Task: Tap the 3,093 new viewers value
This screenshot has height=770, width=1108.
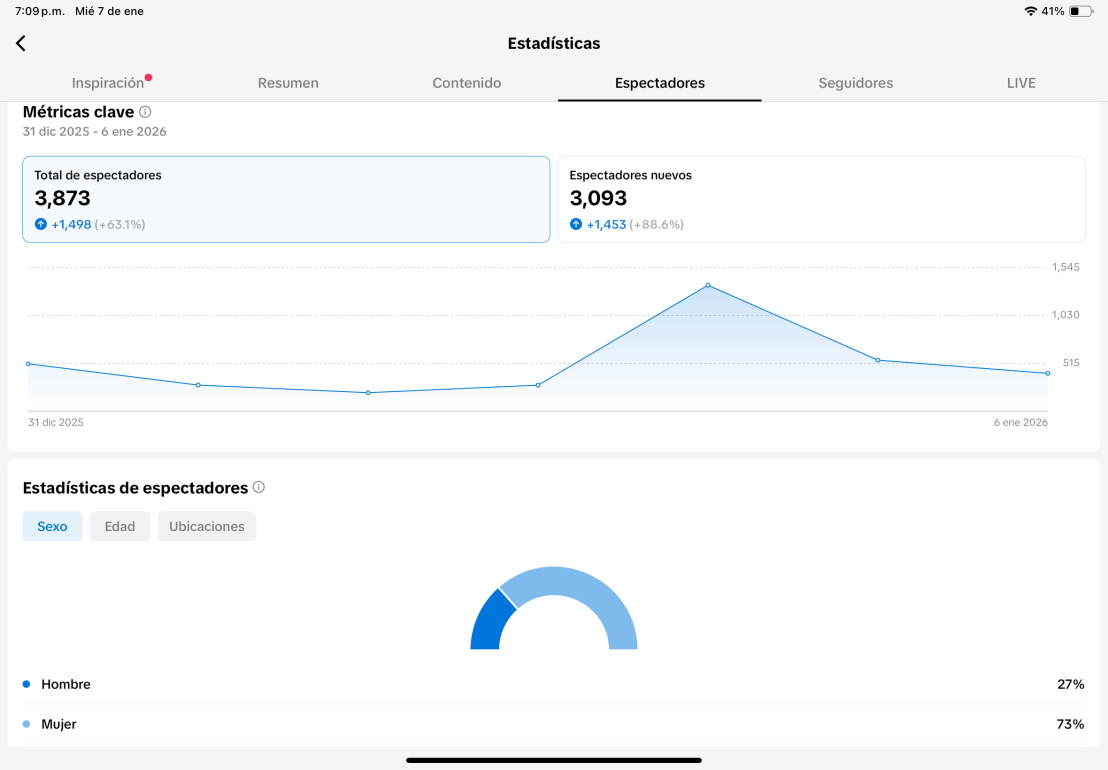Action: [598, 198]
